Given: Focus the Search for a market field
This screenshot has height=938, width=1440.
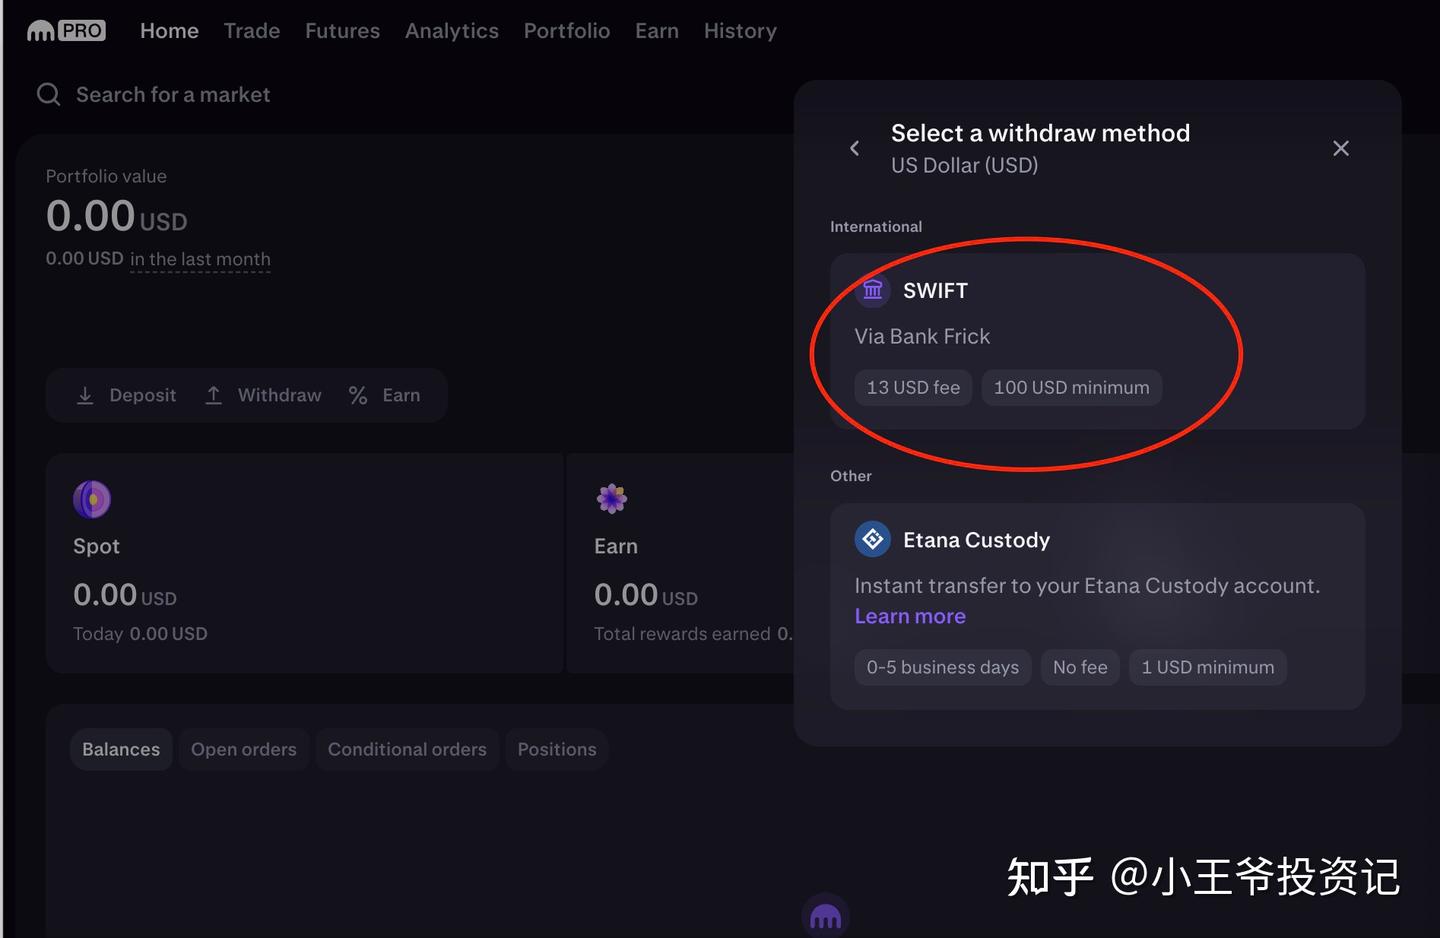Looking at the screenshot, I should 173,95.
